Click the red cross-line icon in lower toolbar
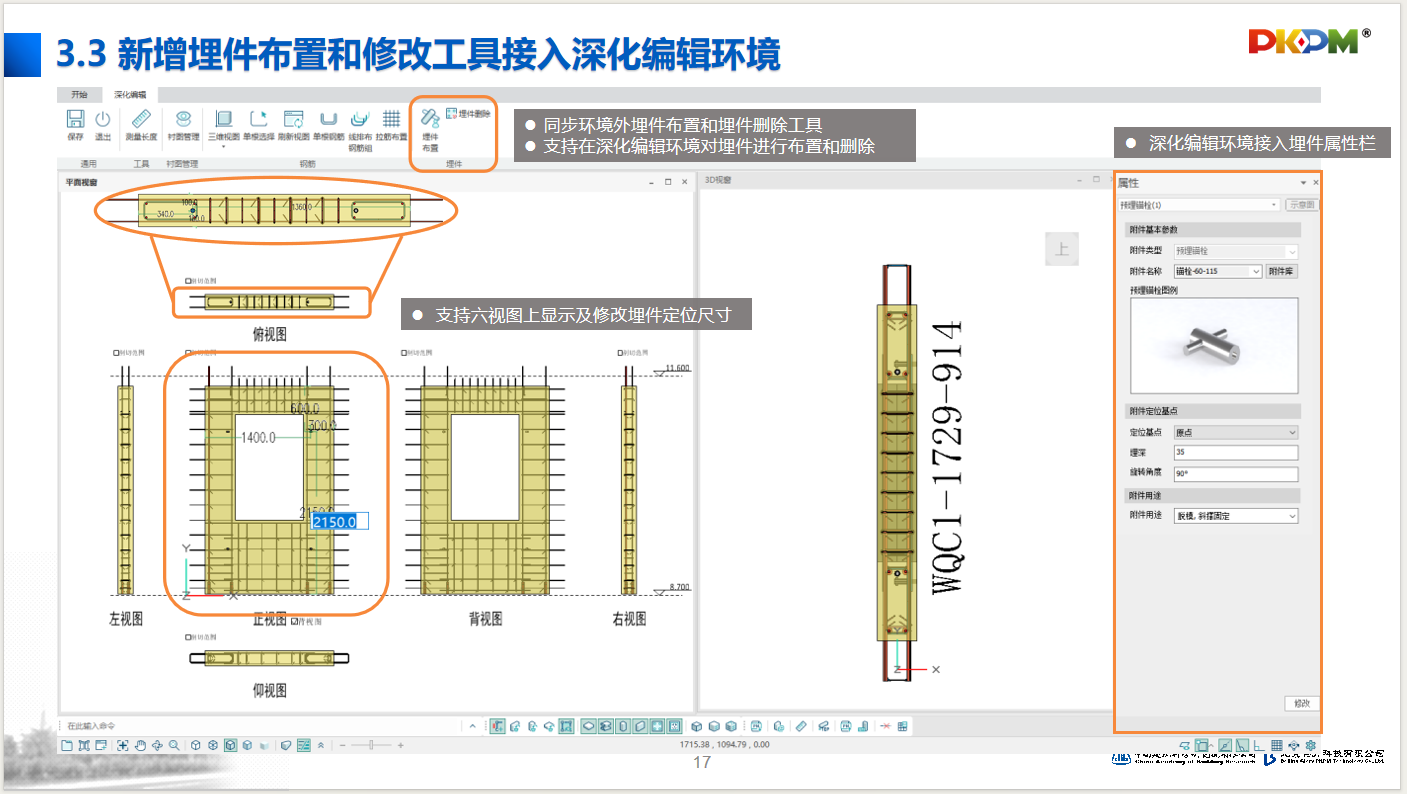1407x794 pixels. point(884,726)
